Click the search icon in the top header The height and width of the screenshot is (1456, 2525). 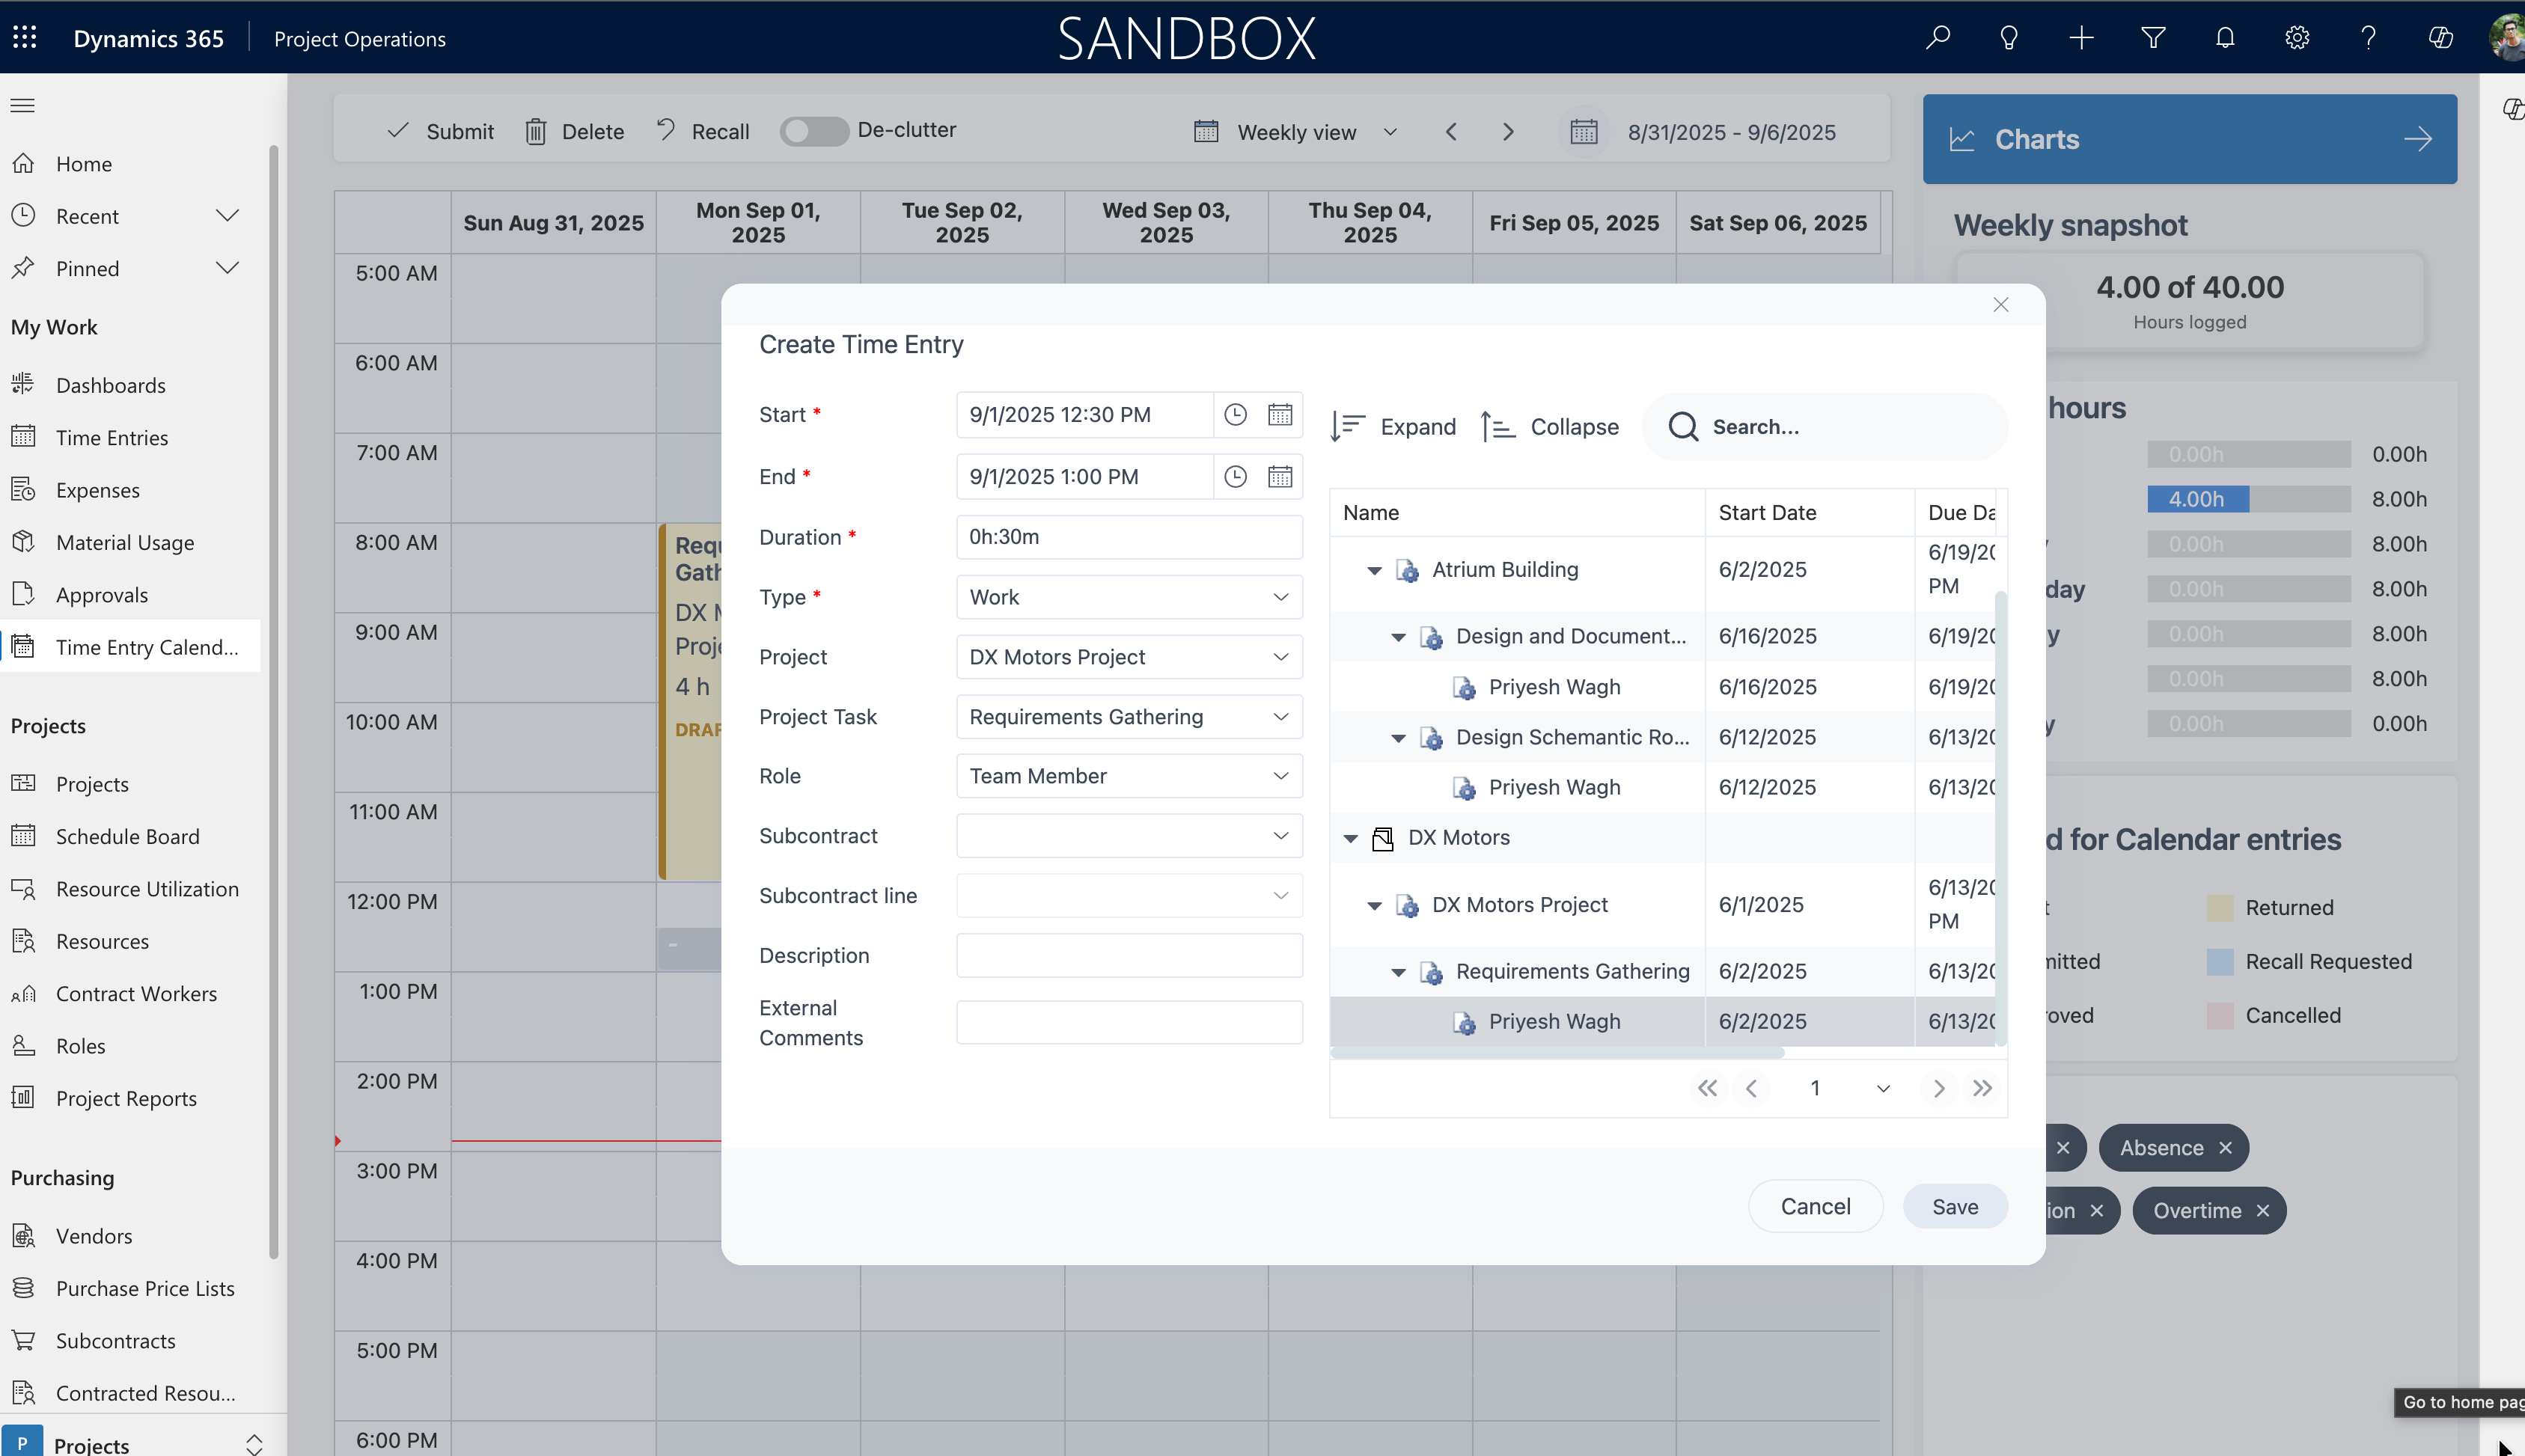(x=1938, y=37)
